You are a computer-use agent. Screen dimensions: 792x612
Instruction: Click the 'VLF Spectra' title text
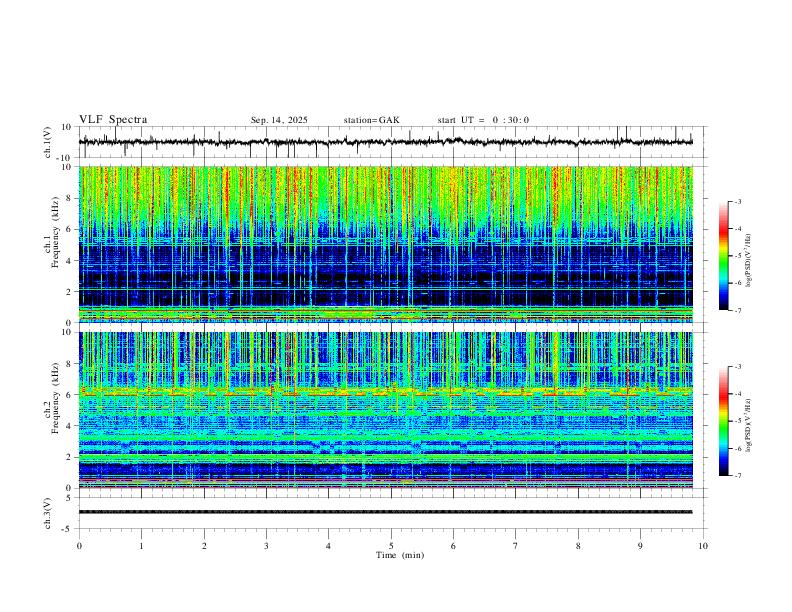(x=113, y=120)
